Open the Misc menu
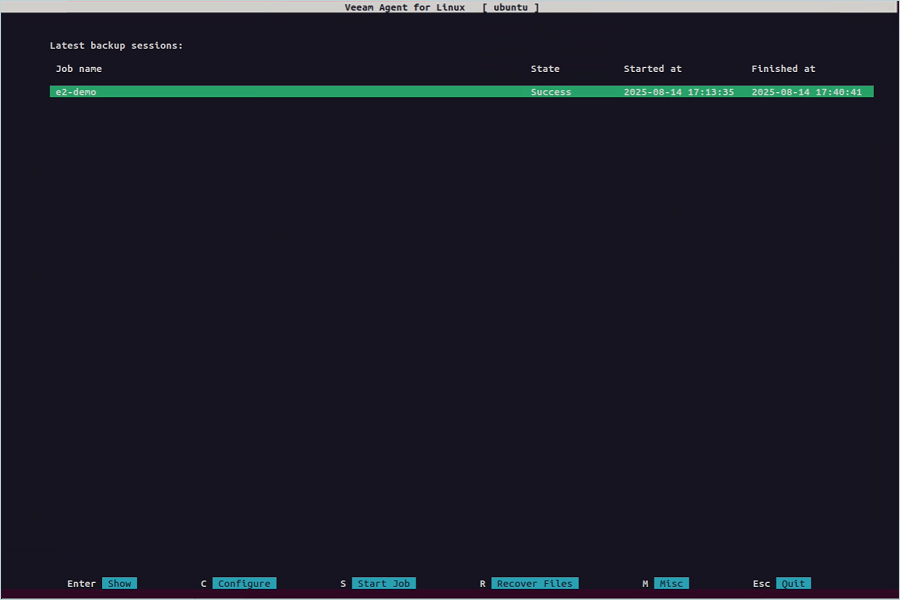This screenshot has height=600, width=900. point(671,583)
